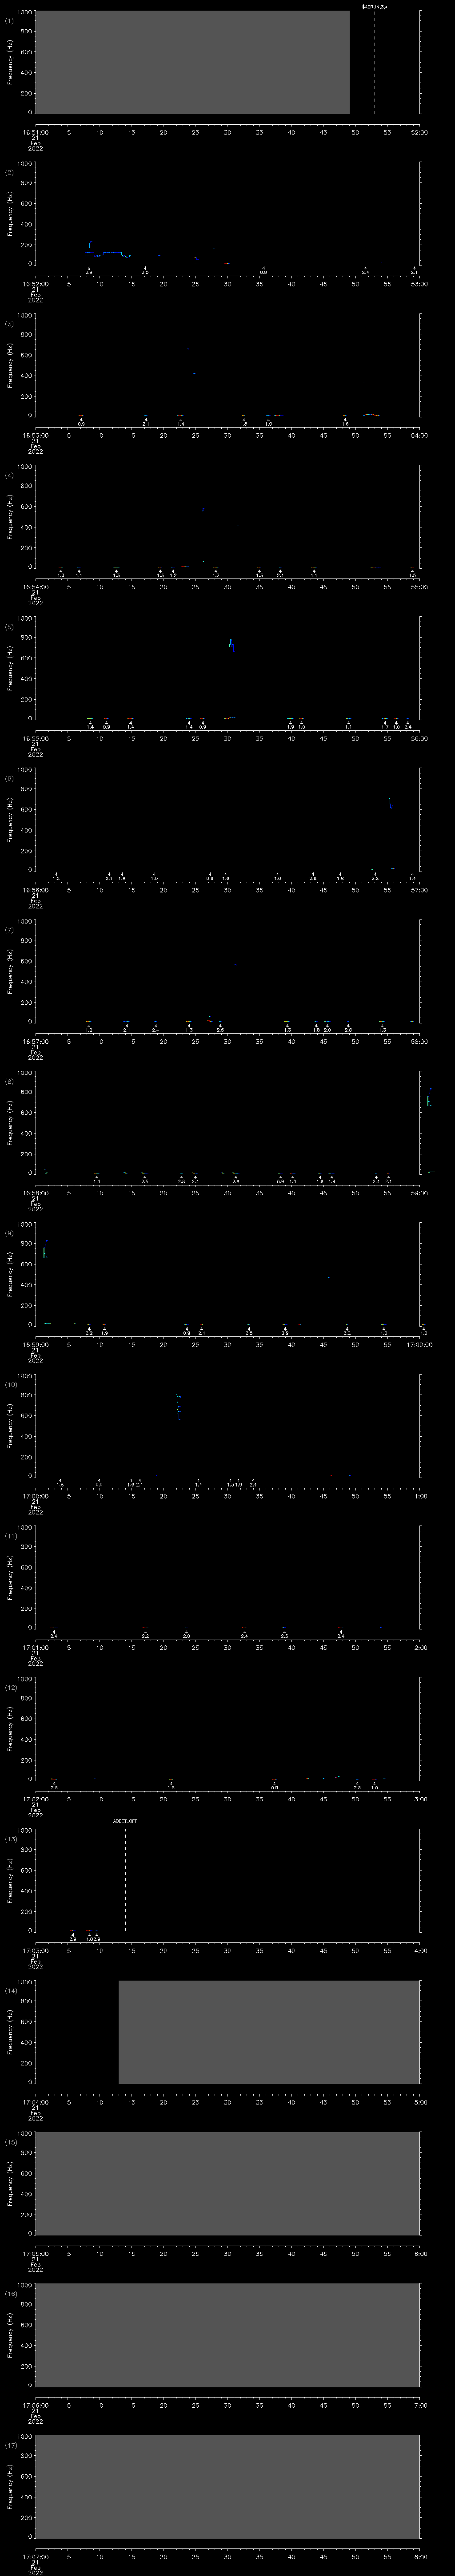Click the Frequency (Hz) axis label of panel (11)
This screenshot has height=2576, width=455.
10,1577
